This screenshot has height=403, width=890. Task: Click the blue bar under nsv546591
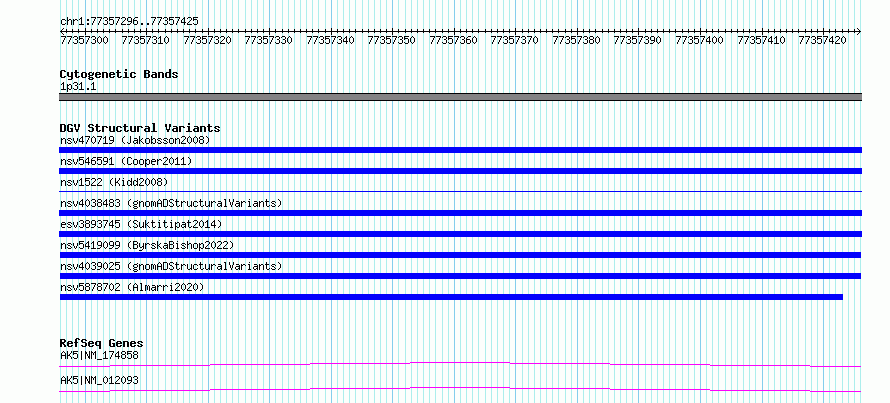[460, 171]
